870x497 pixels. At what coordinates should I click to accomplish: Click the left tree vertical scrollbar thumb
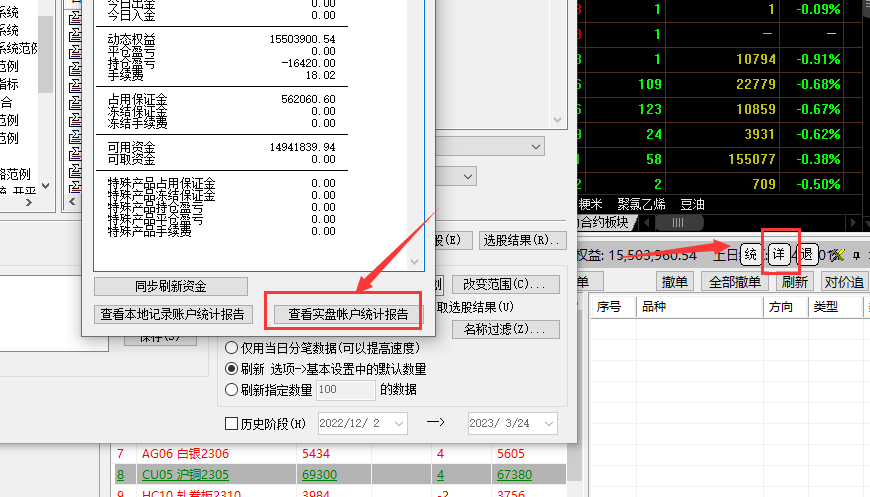coord(45,54)
